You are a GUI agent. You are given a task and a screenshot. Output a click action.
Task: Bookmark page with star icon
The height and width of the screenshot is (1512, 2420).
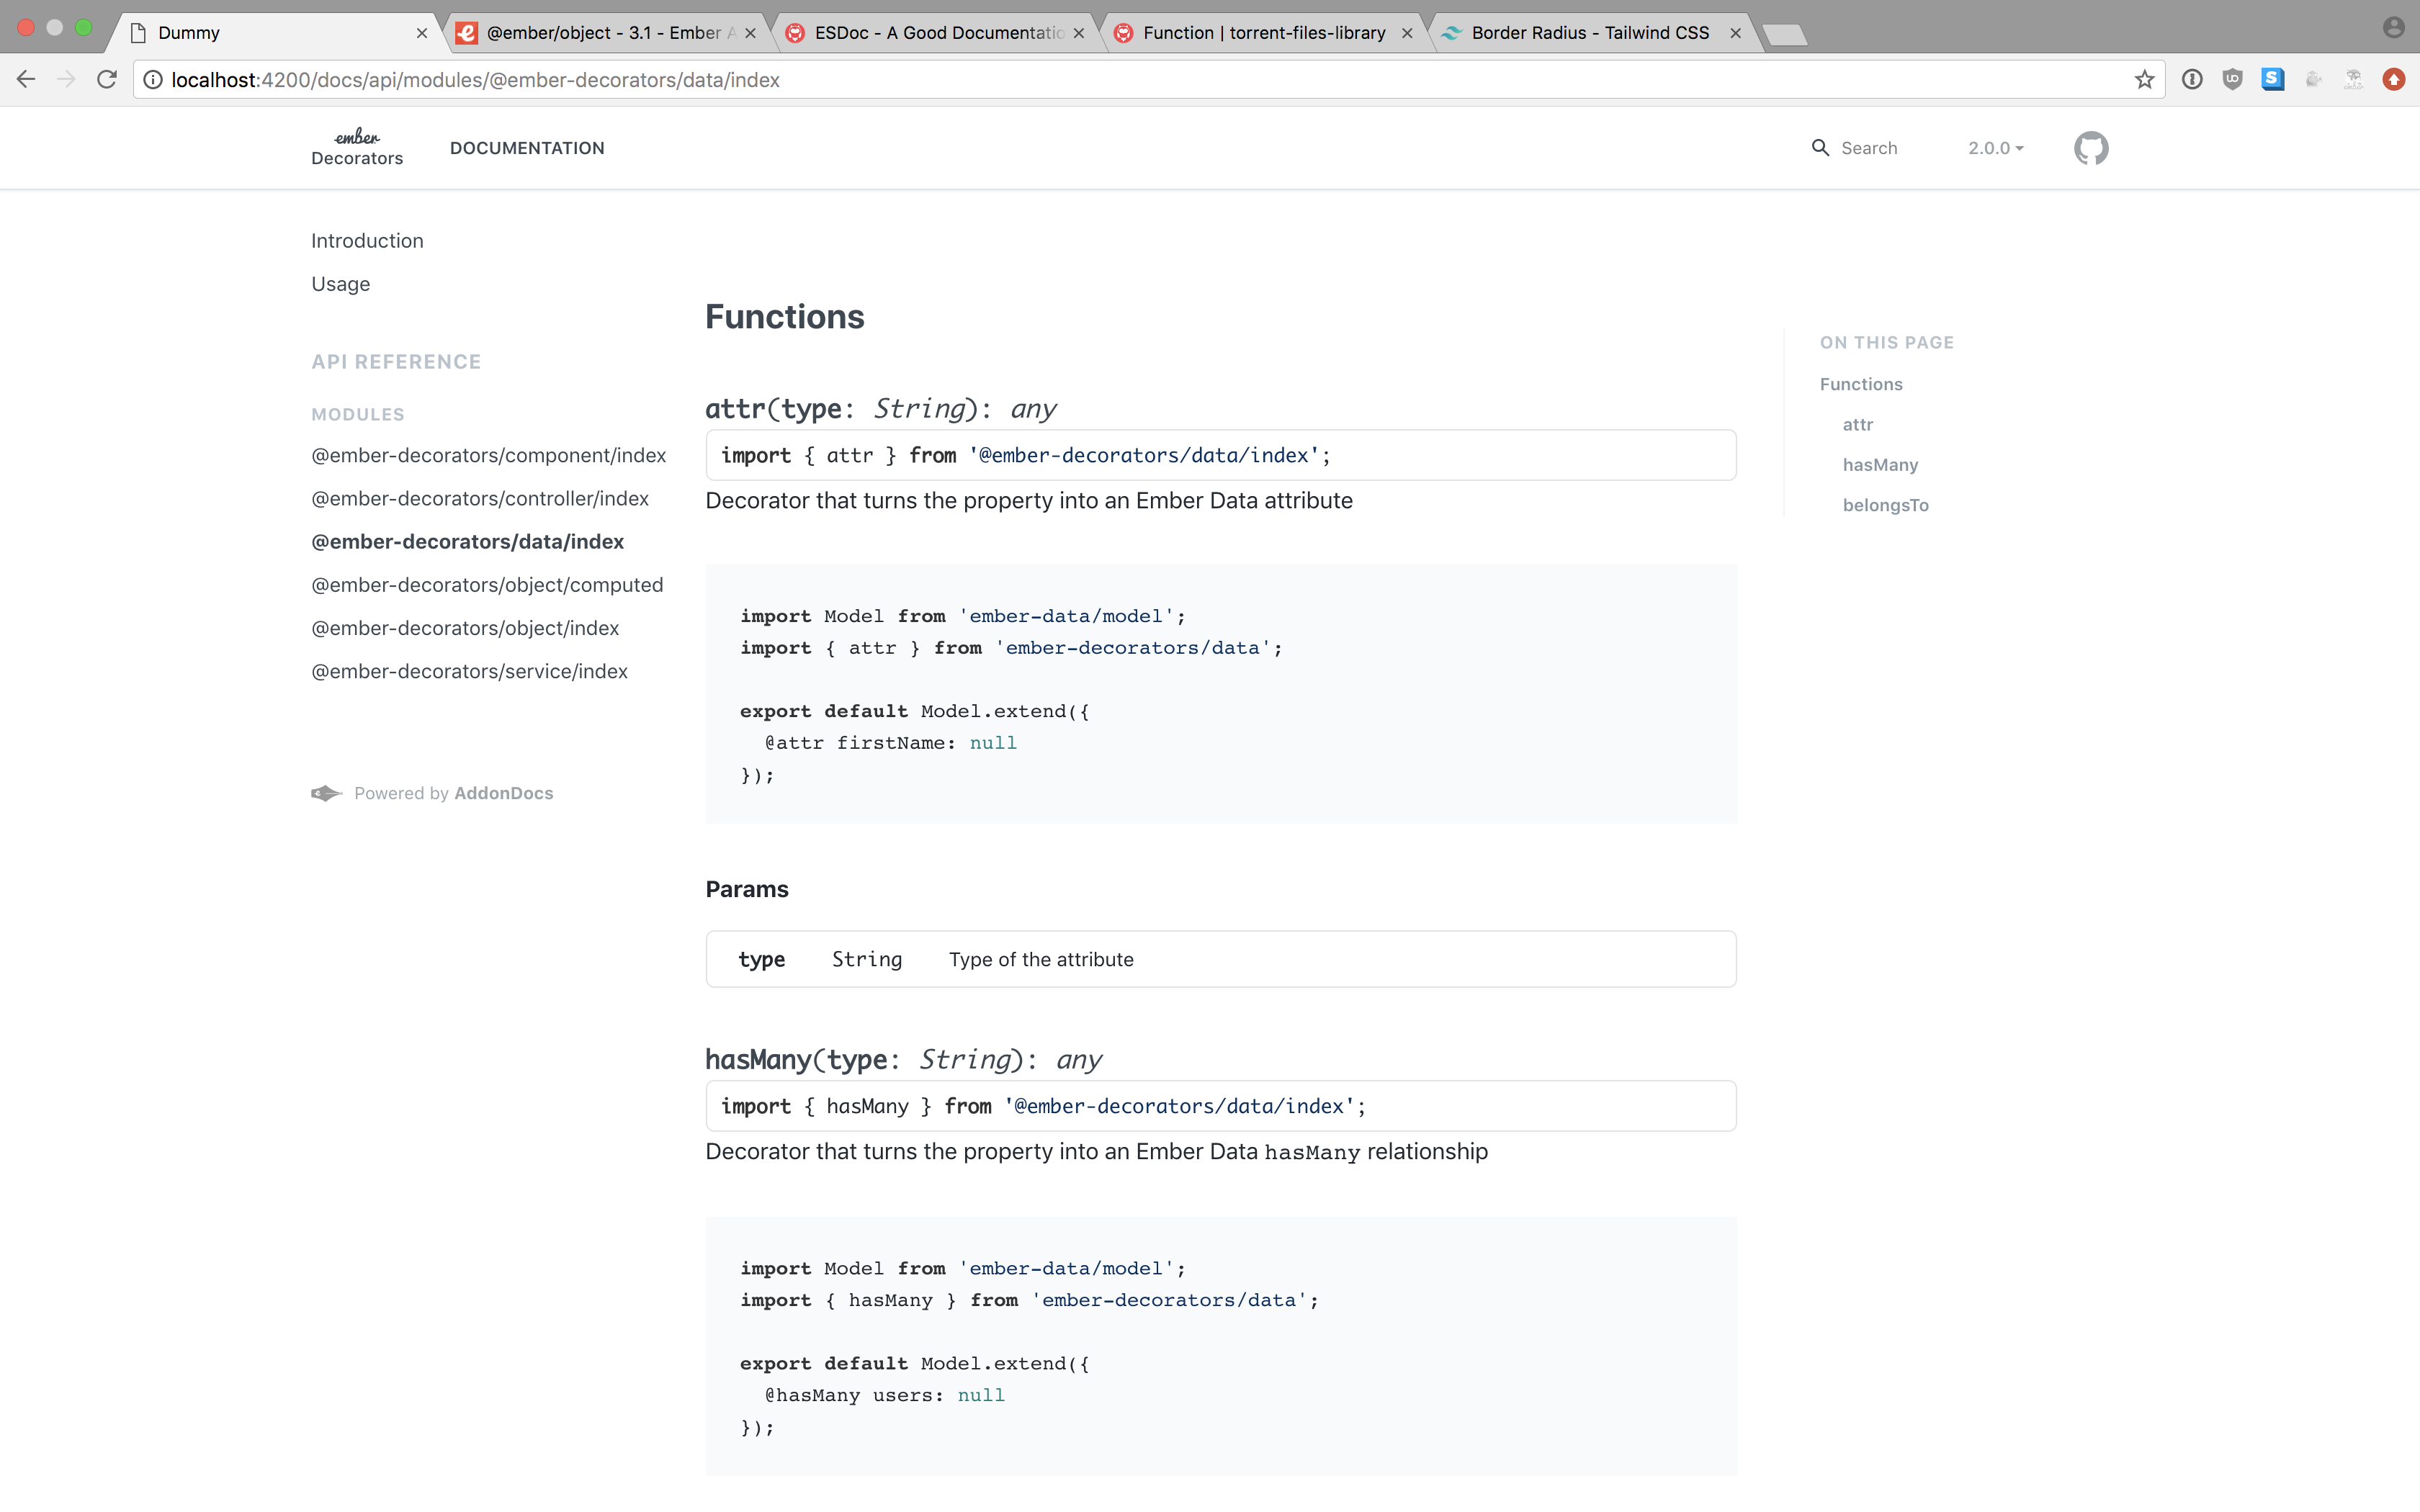2144,80
